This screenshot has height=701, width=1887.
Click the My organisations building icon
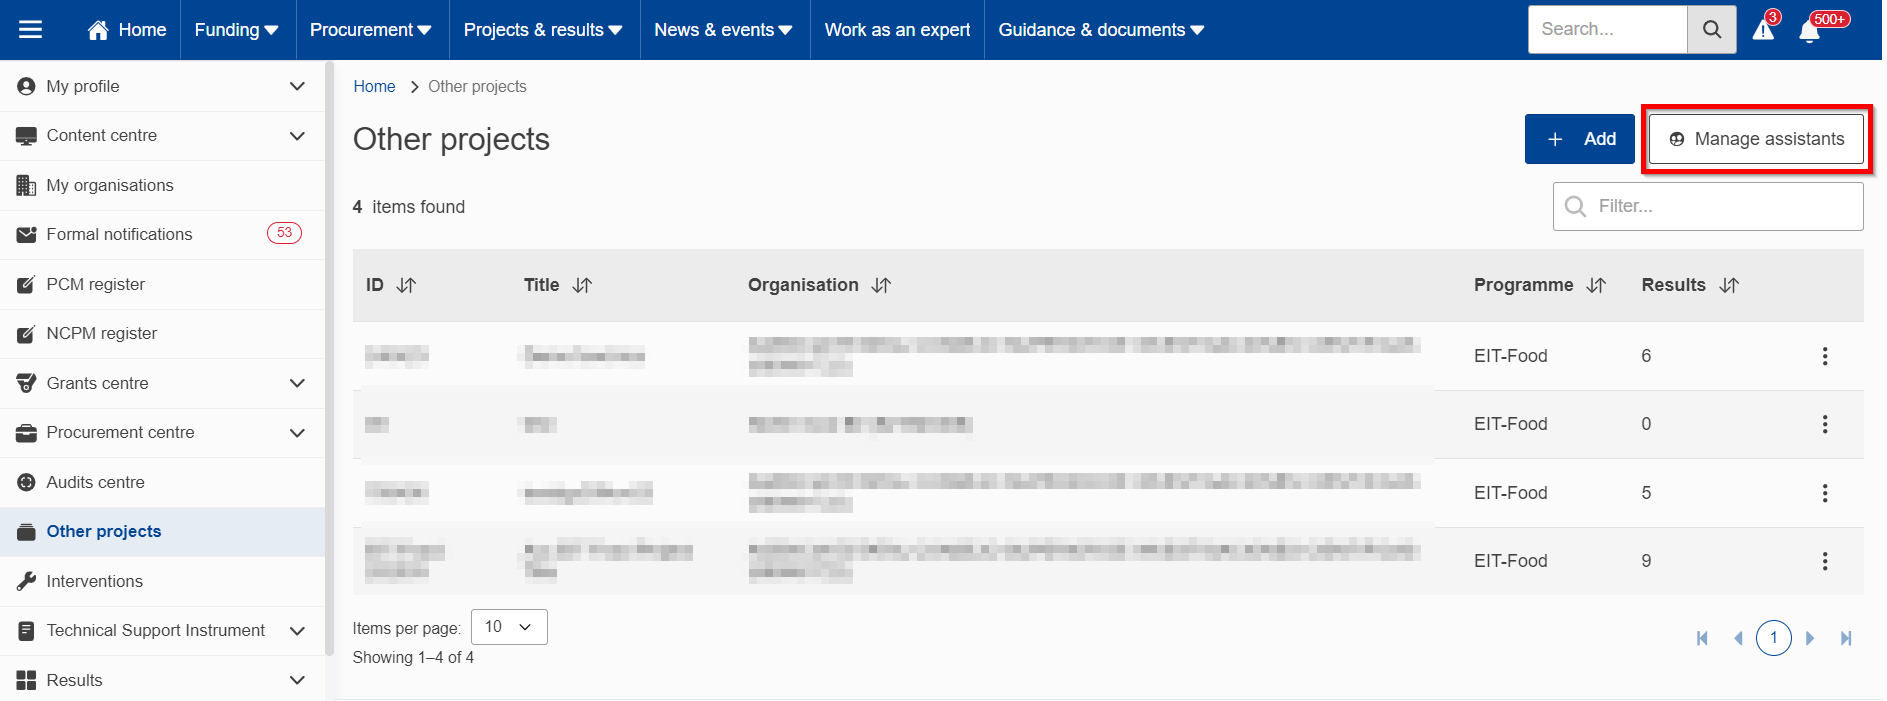[x=26, y=185]
